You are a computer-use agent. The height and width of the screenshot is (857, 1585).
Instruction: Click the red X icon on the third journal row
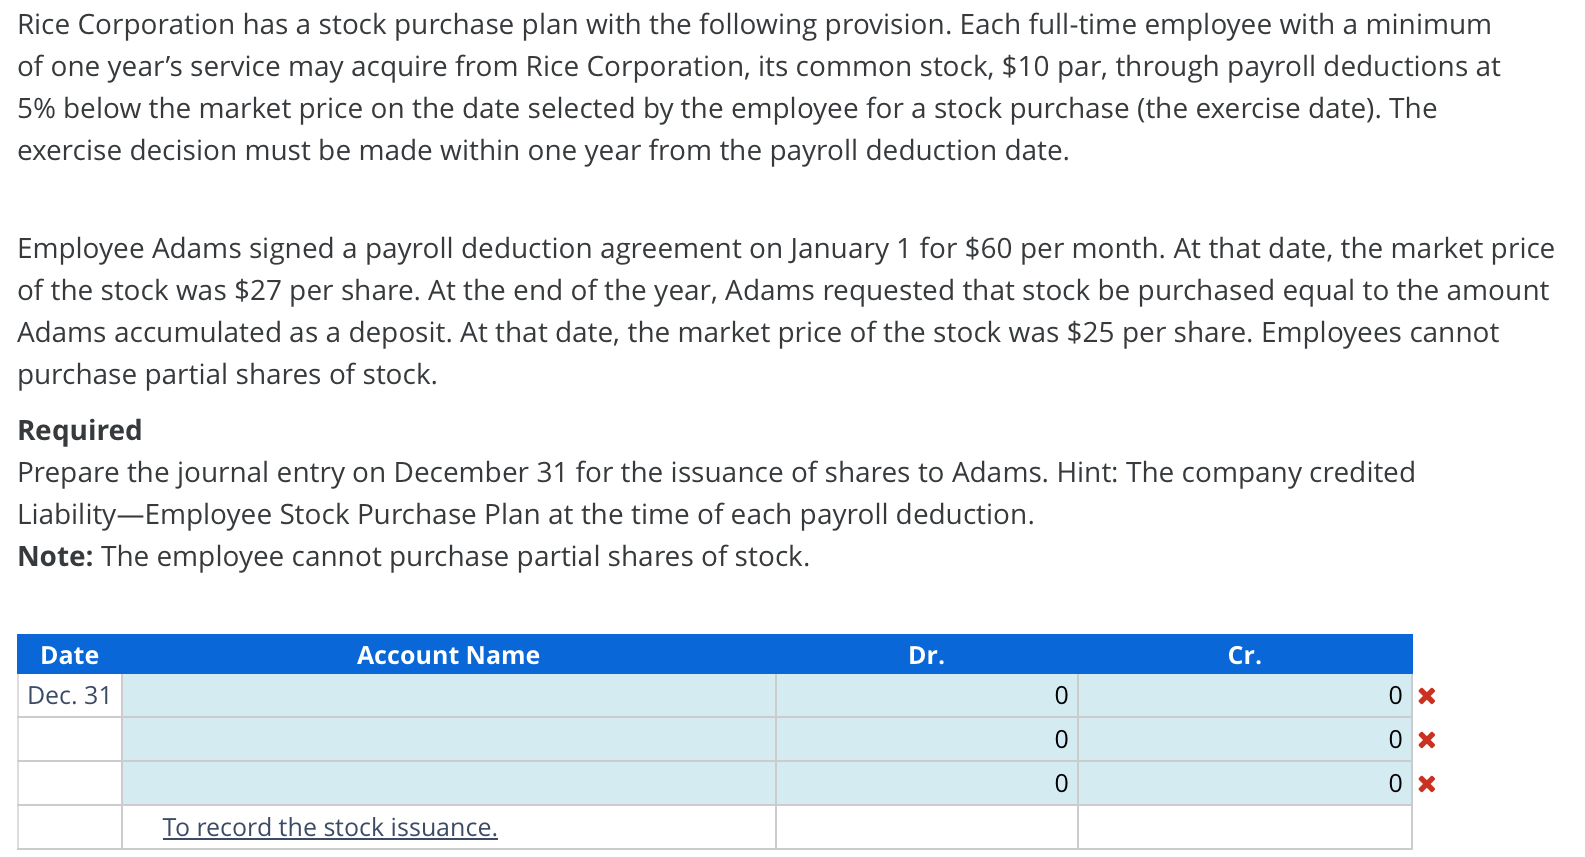(x=1427, y=784)
